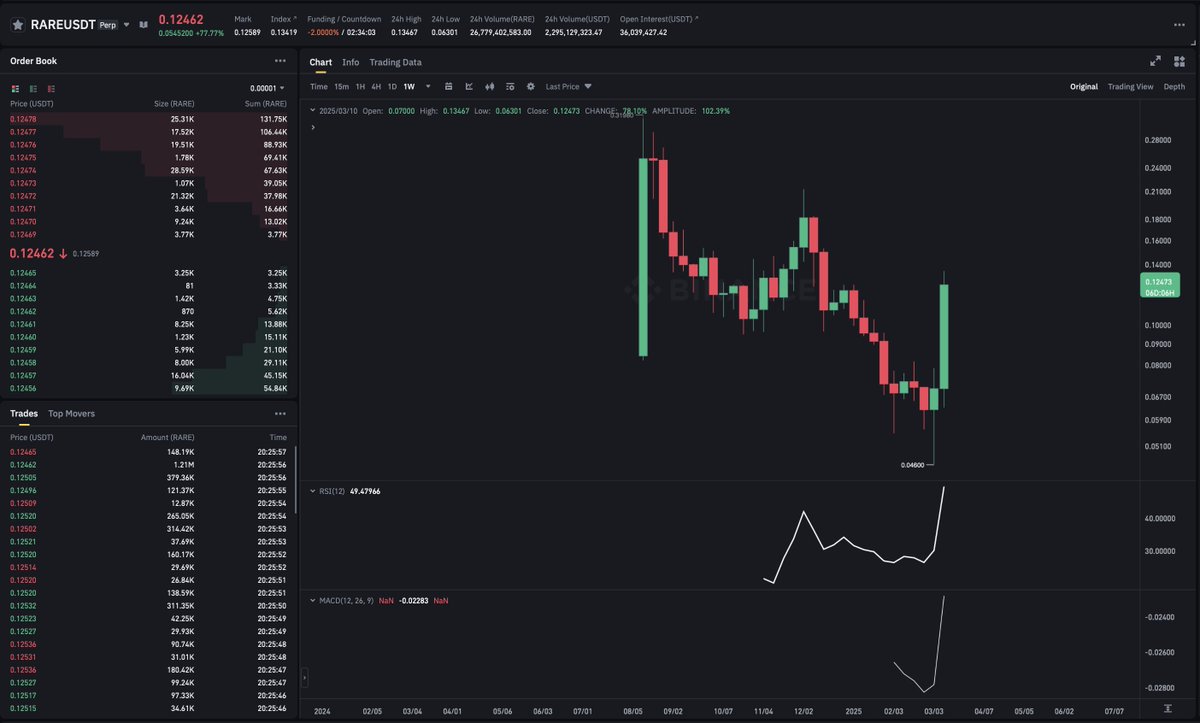1200x723 pixels.
Task: Expand the chart to fullscreen
Action: pyautogui.click(x=1156, y=61)
